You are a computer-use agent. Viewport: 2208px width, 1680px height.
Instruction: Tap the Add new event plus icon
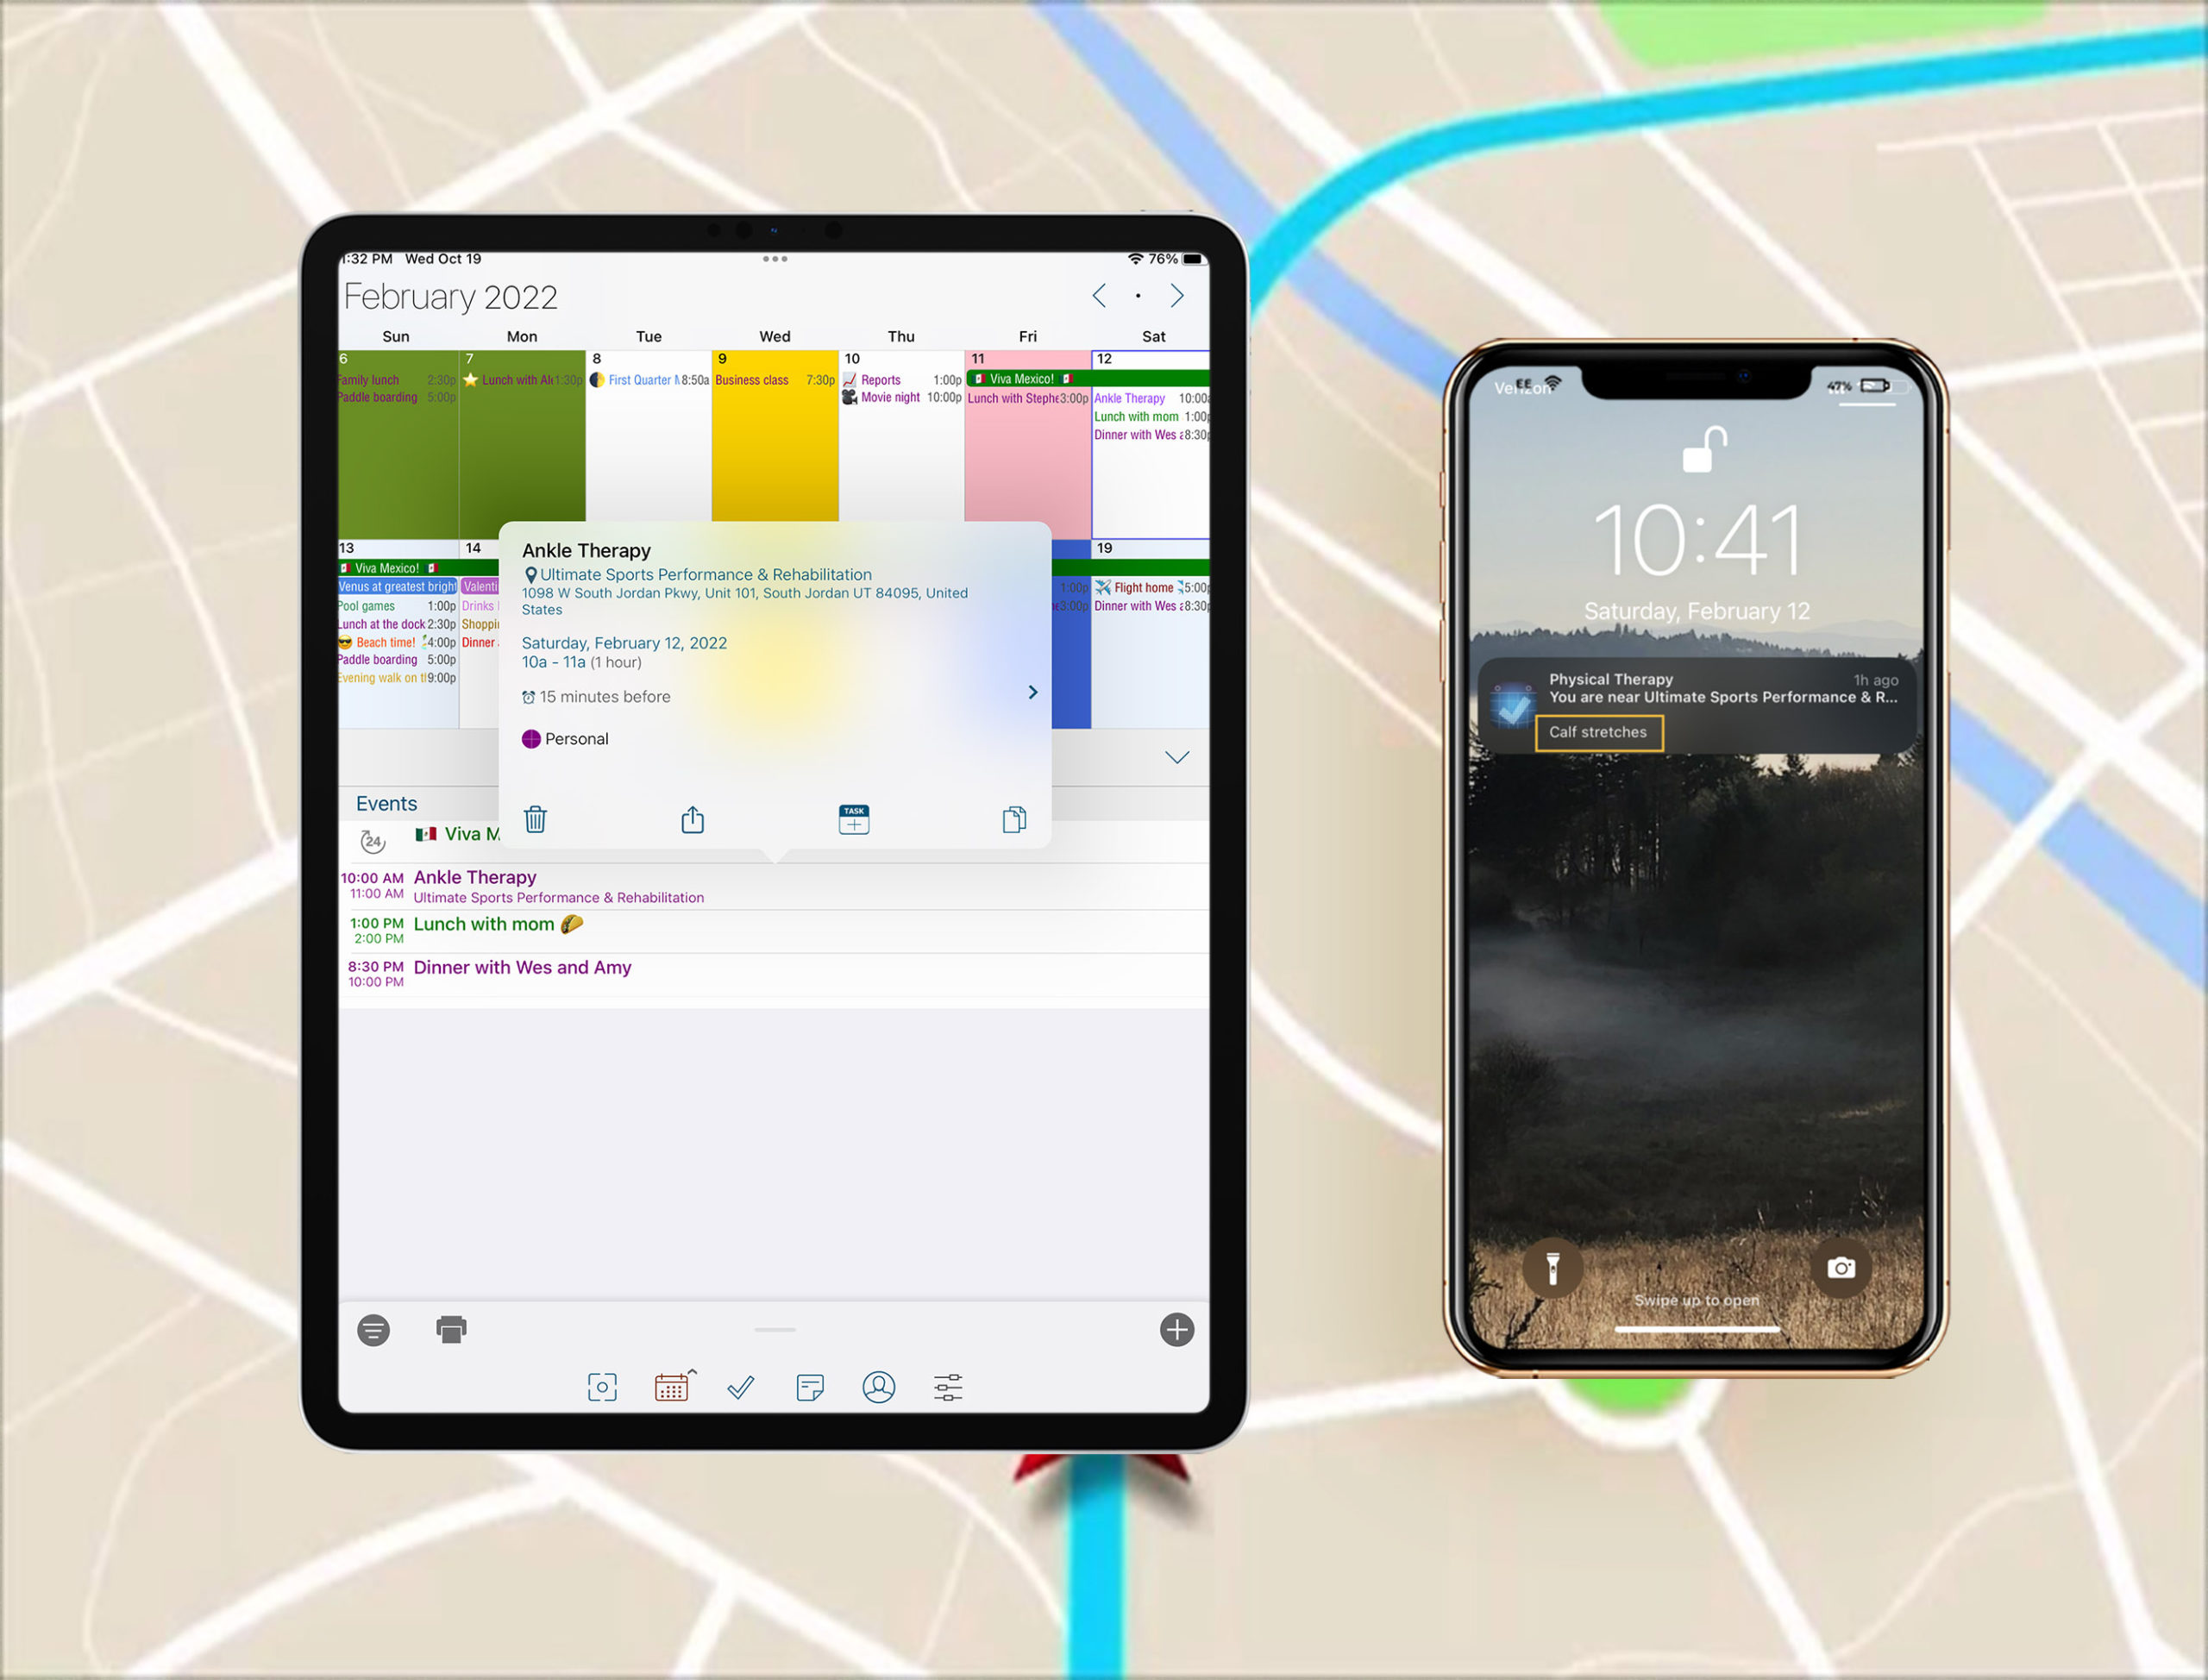pyautogui.click(x=1176, y=1327)
